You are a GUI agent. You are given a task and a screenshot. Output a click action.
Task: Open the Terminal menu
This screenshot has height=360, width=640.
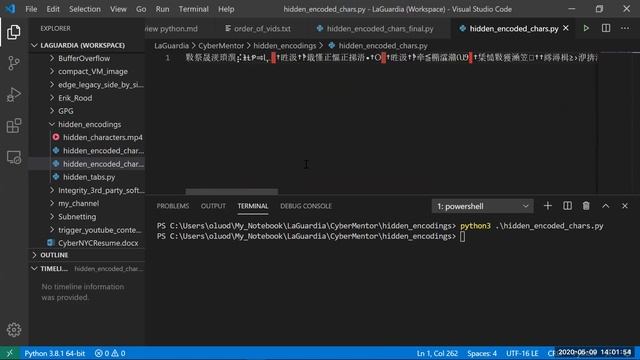[x=193, y=9]
